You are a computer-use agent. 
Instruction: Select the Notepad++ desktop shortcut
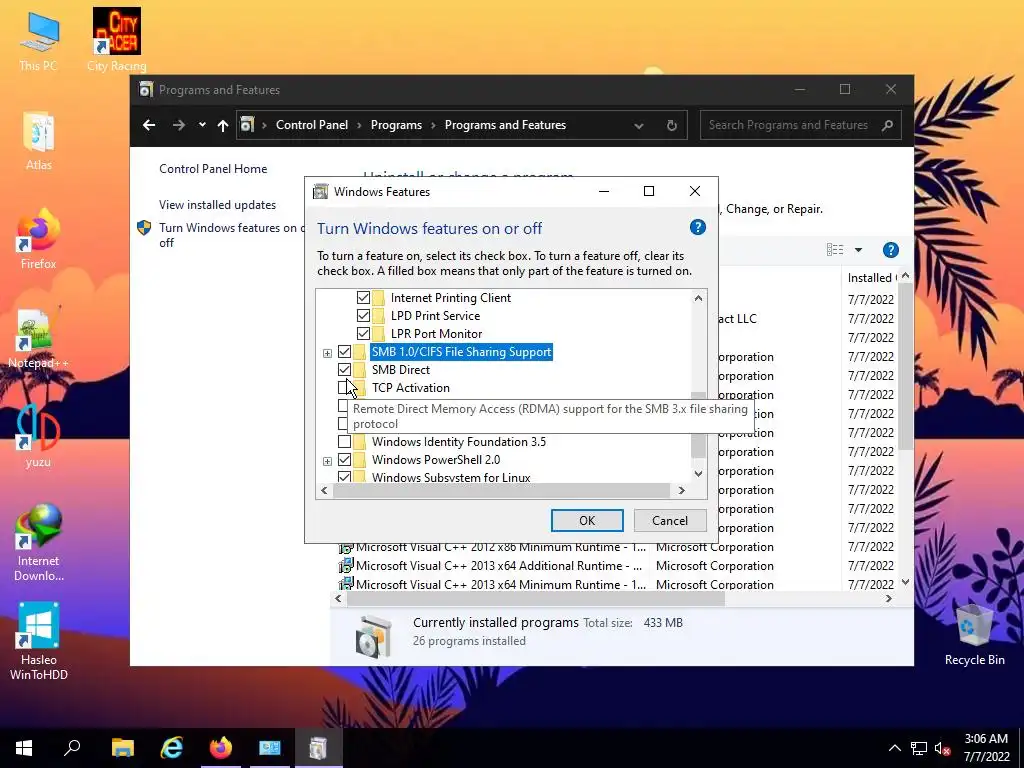coord(39,339)
